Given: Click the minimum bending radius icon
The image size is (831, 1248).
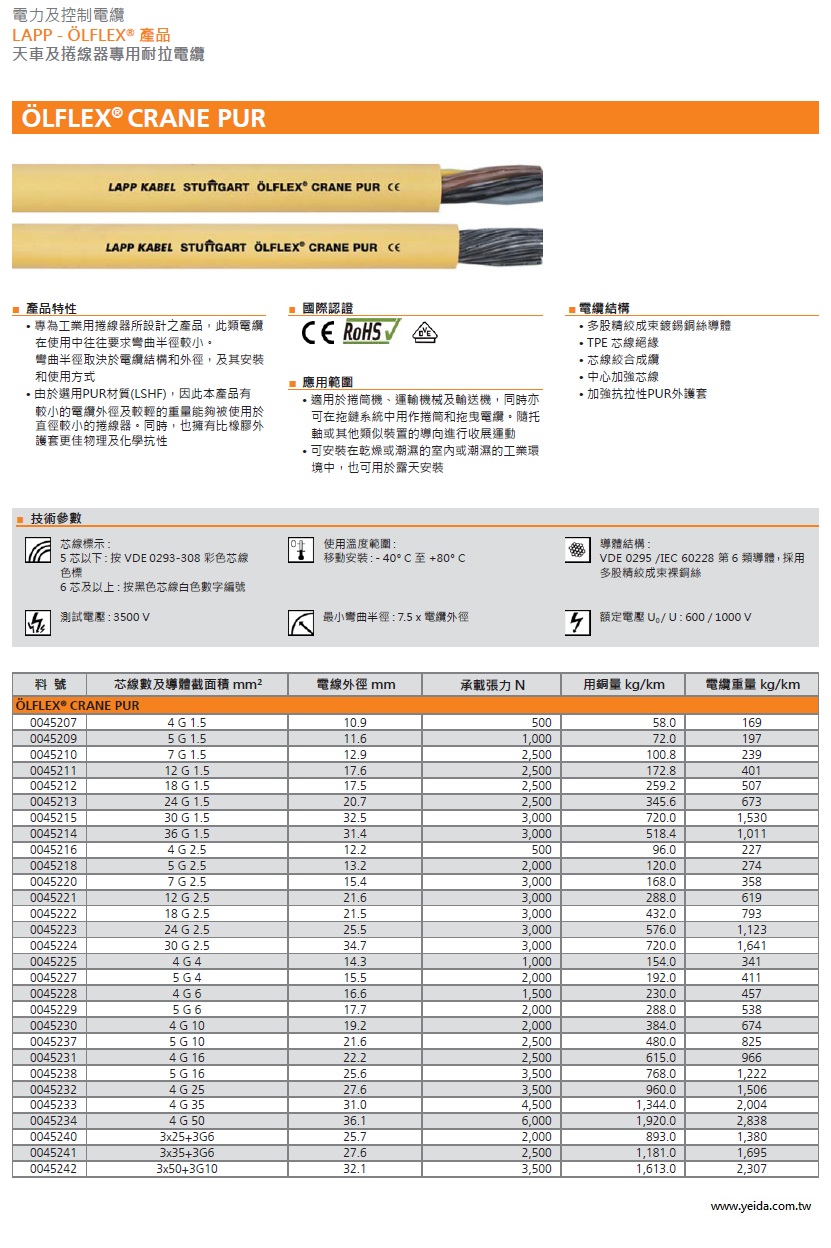Looking at the screenshot, I should [300, 622].
